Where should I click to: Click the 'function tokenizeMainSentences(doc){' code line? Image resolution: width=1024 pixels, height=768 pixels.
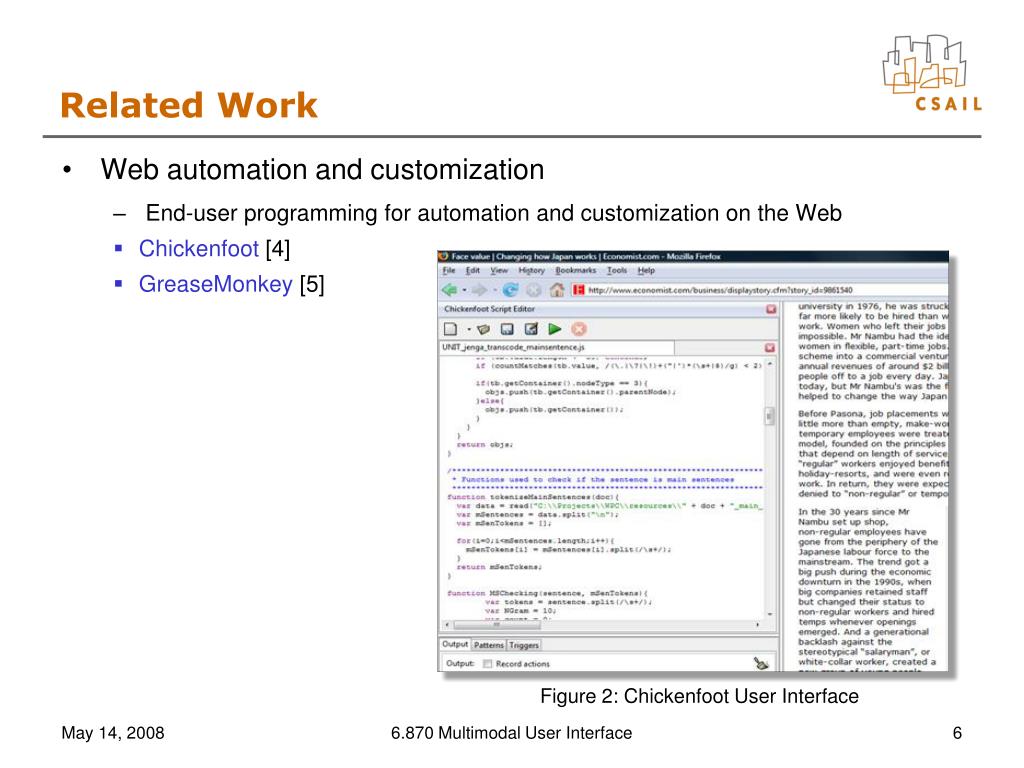tap(533, 497)
